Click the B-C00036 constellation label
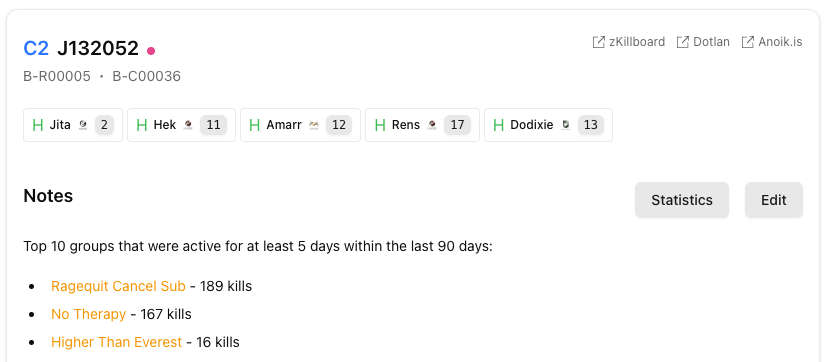This screenshot has width=828, height=362. [147, 77]
